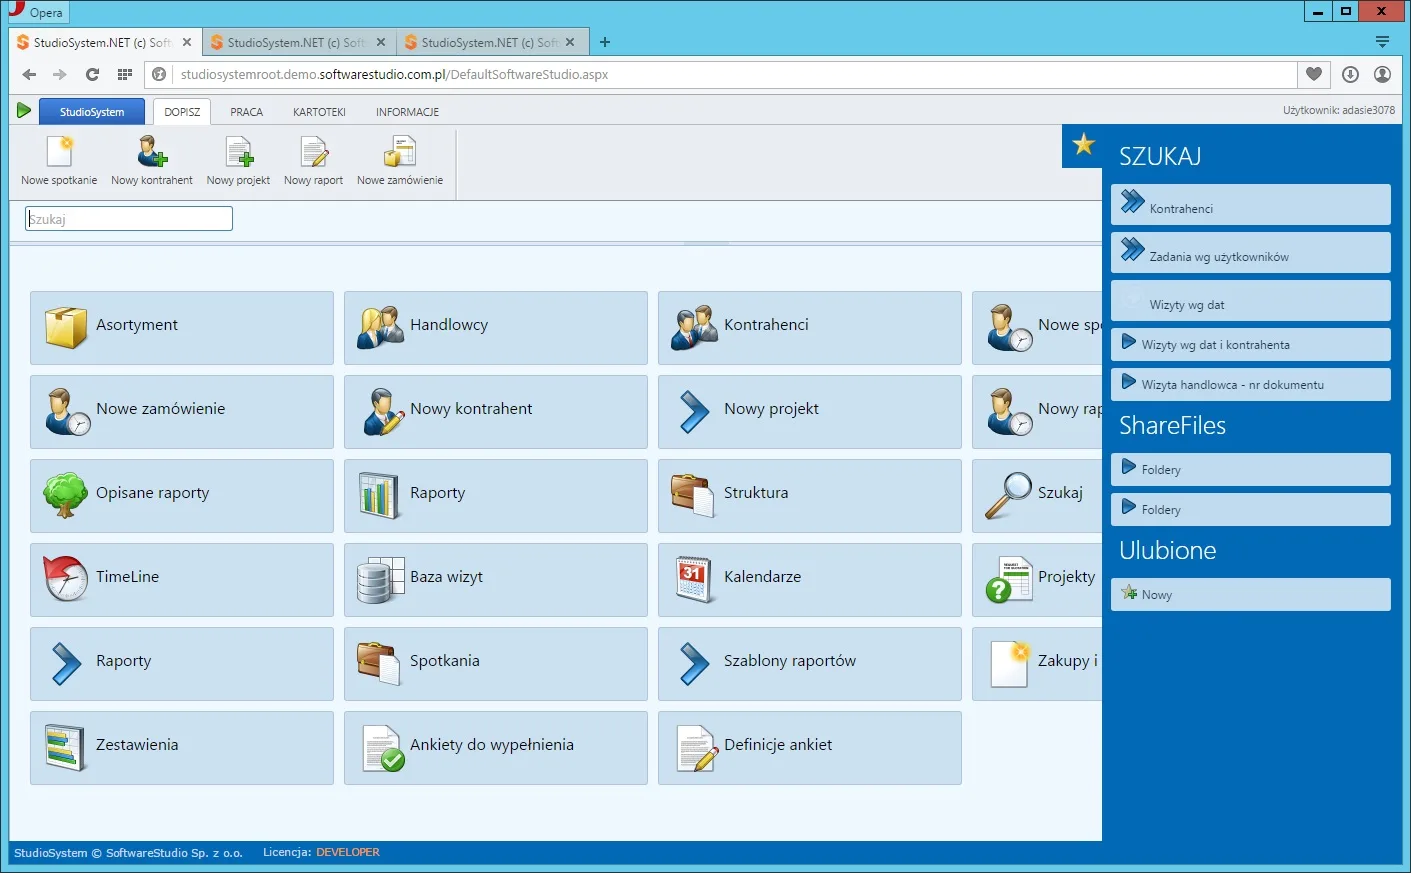1411x873 pixels.
Task: Open the KARTOTEKI ribbon tab
Action: click(x=319, y=112)
